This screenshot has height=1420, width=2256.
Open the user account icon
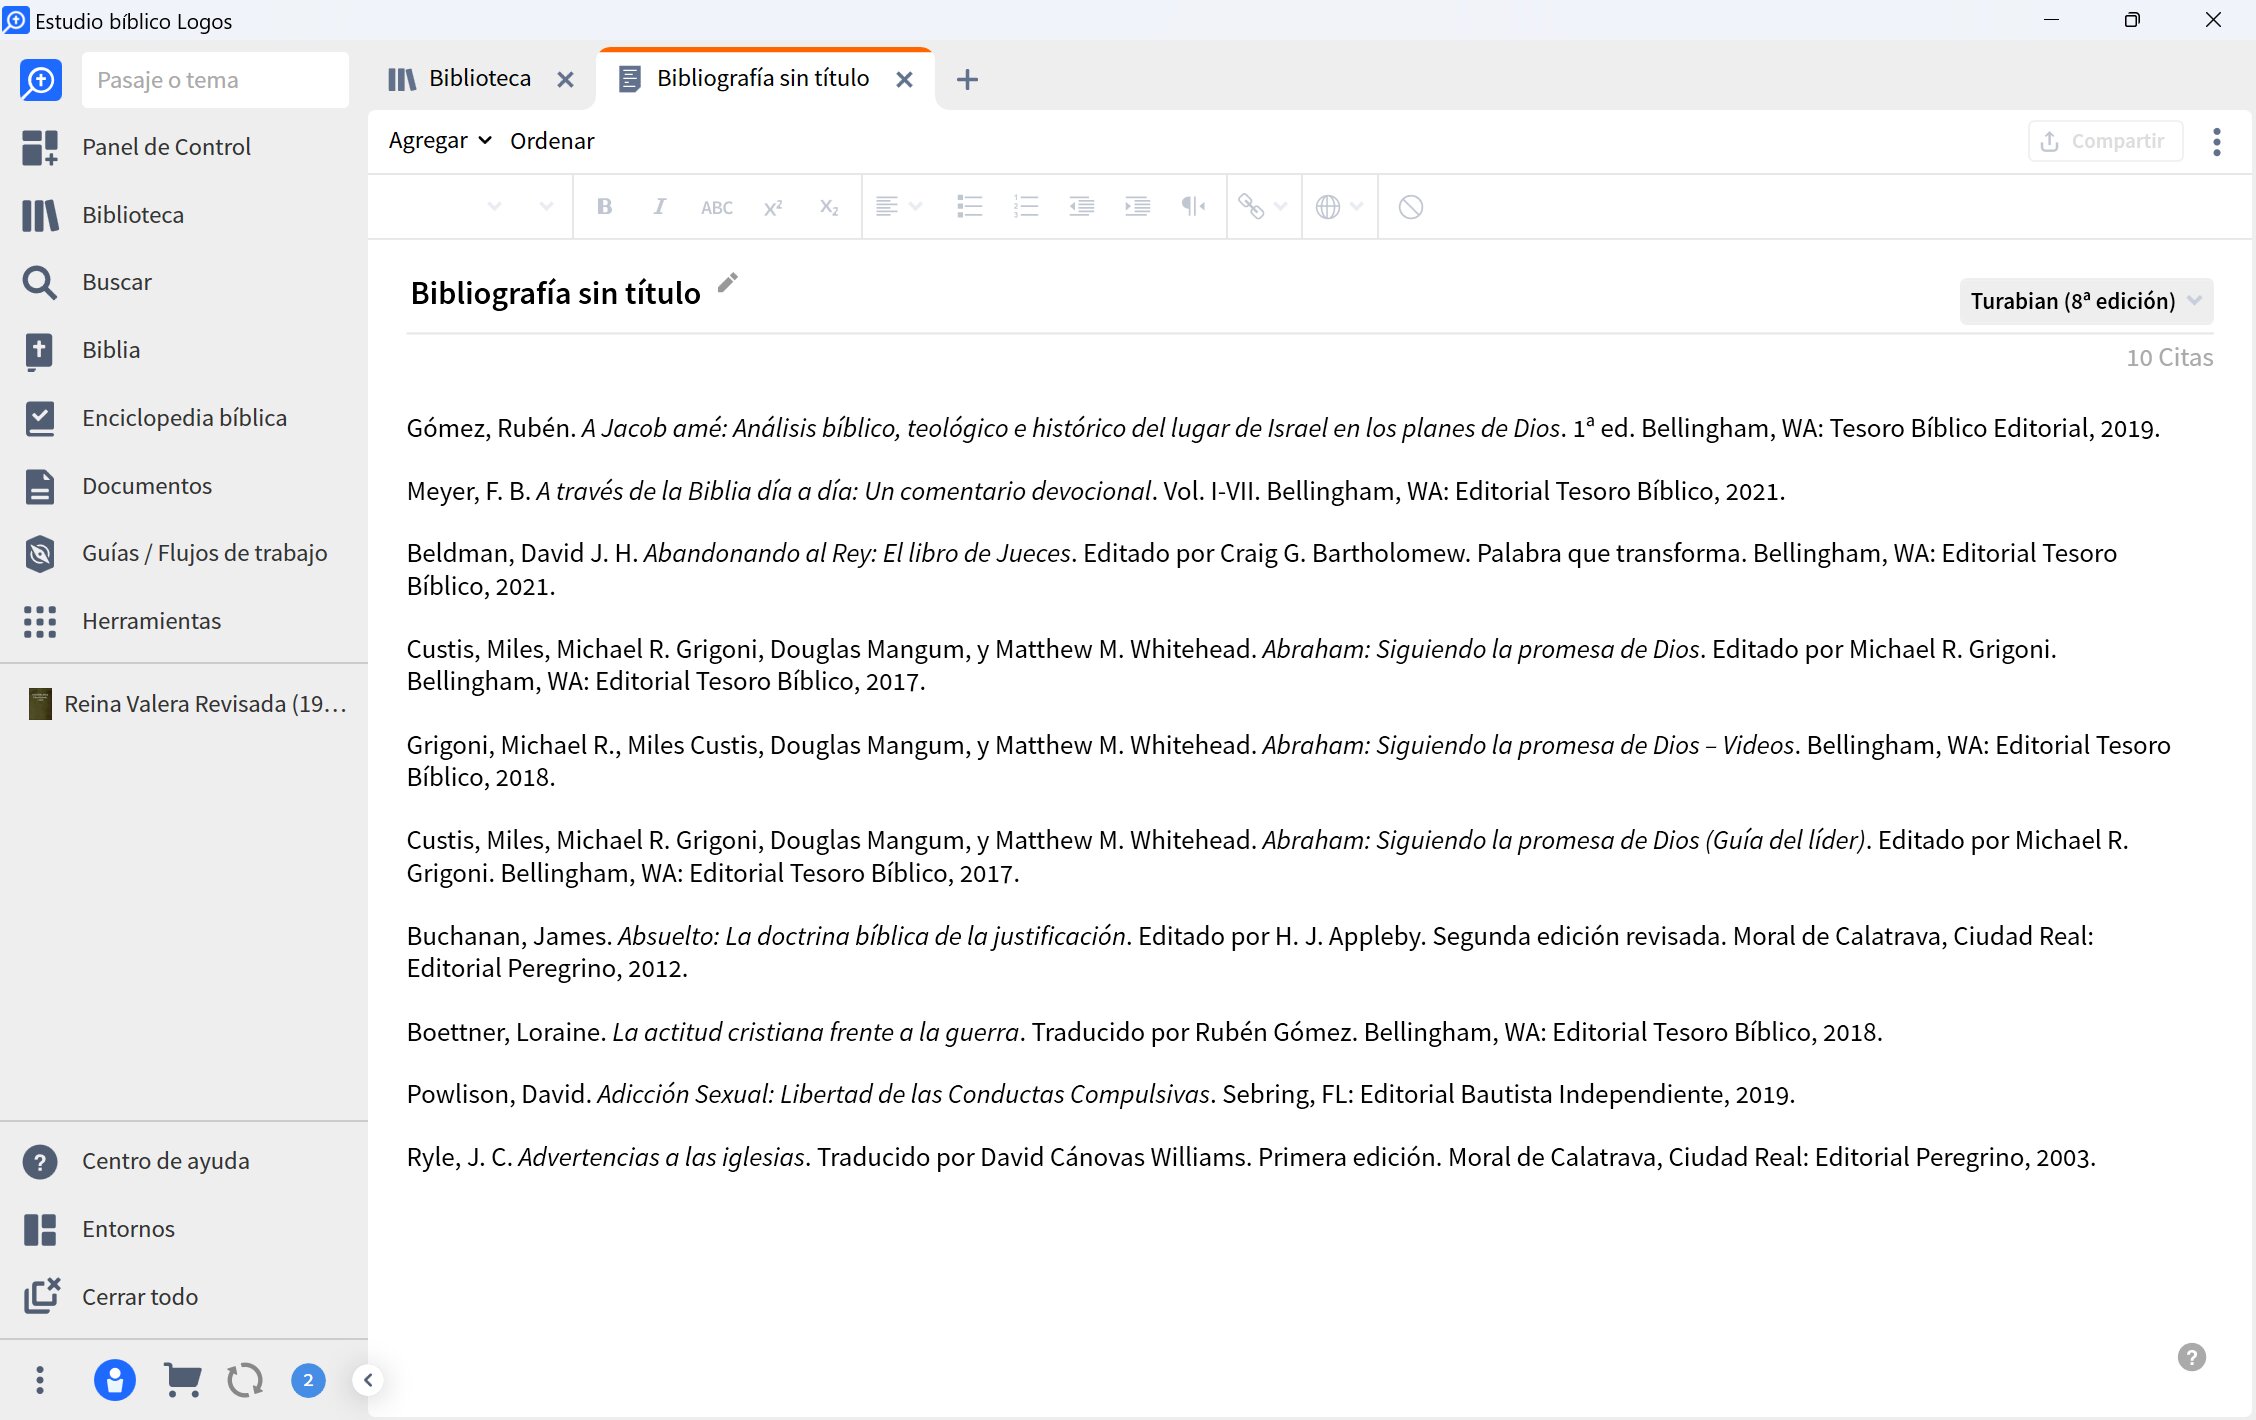click(115, 1380)
